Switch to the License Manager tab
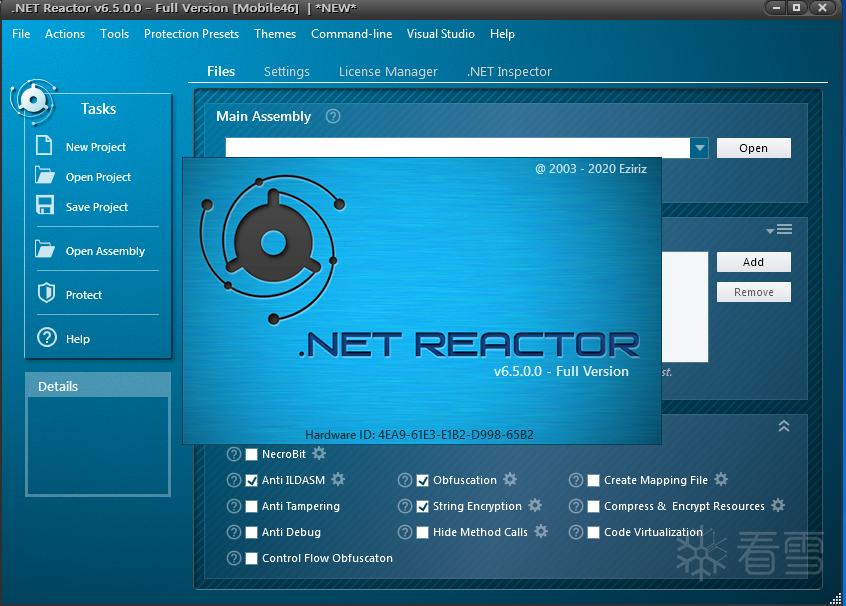 click(x=388, y=71)
